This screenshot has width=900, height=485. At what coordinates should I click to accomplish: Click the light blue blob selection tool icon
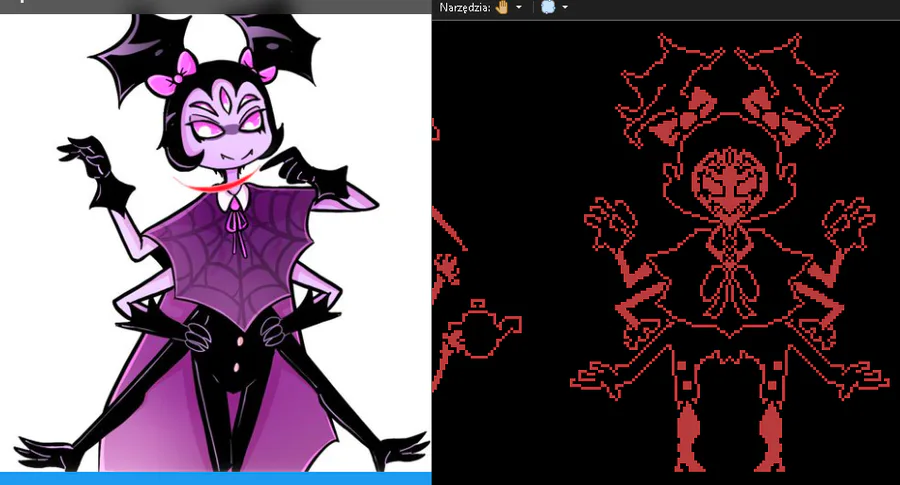(x=548, y=7)
